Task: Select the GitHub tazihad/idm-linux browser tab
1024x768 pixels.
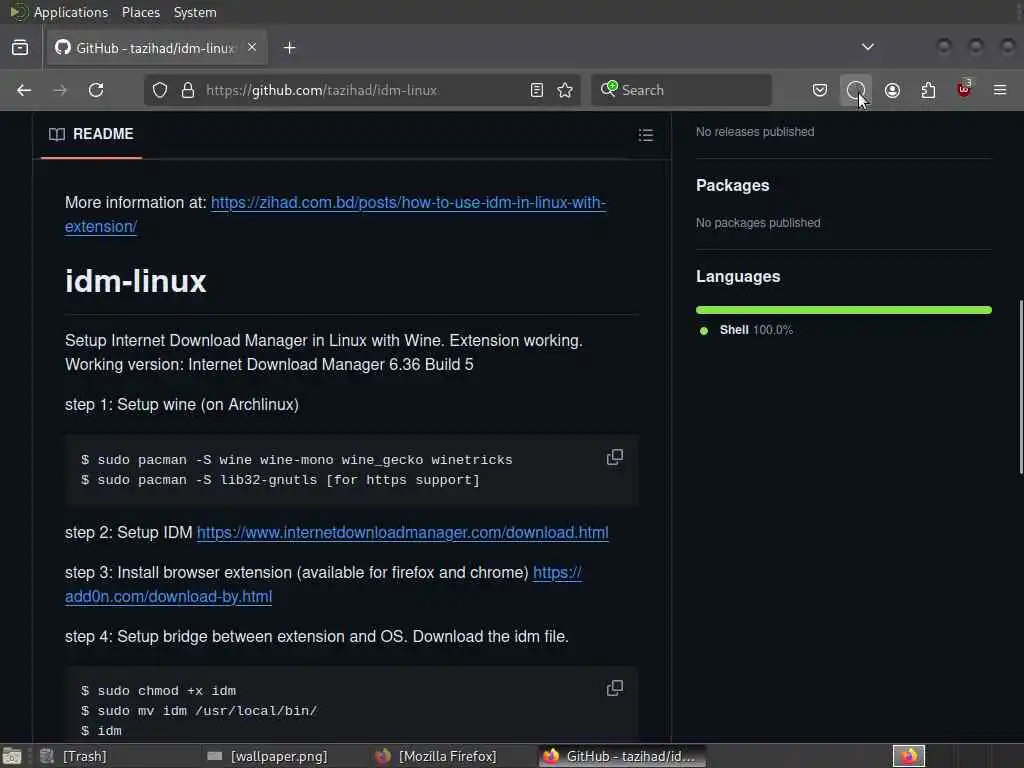Action: [x=157, y=48]
